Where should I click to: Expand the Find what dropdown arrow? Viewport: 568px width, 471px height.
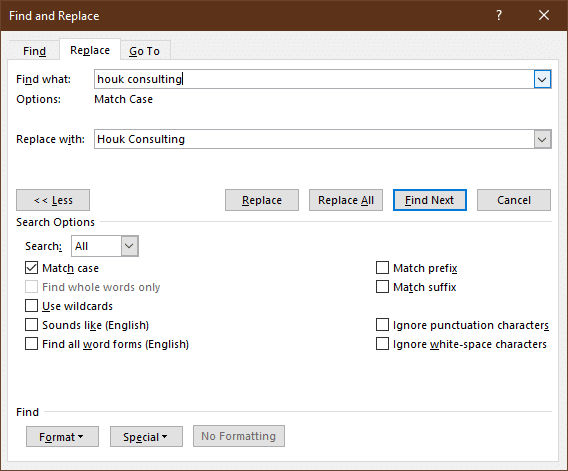tap(542, 79)
